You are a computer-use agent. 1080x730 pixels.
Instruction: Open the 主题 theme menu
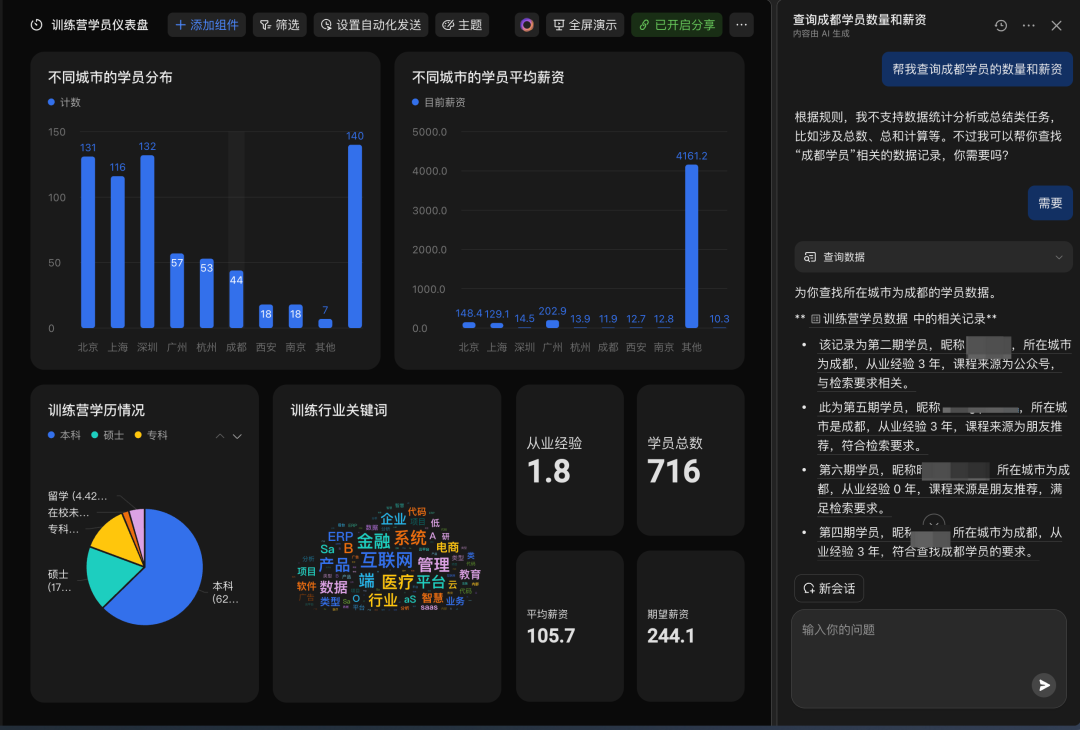pyautogui.click(x=462, y=25)
